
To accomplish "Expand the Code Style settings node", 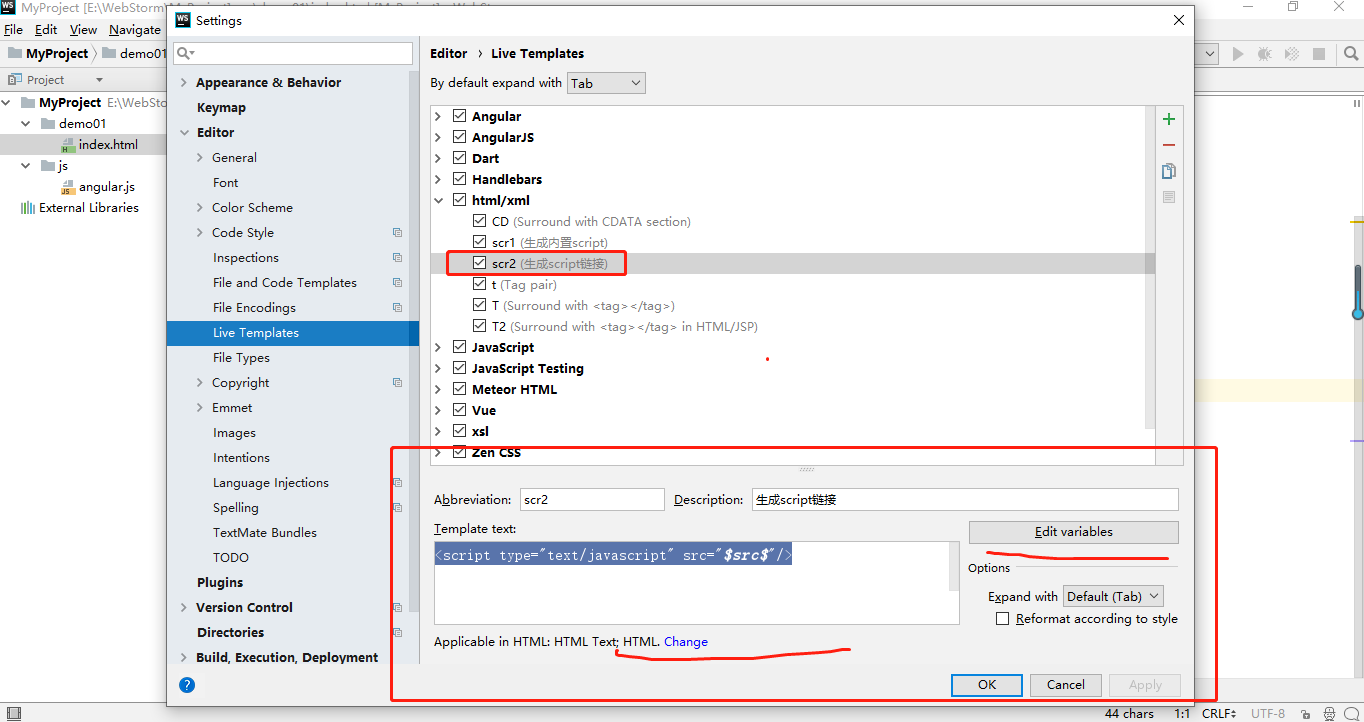I will point(200,233).
